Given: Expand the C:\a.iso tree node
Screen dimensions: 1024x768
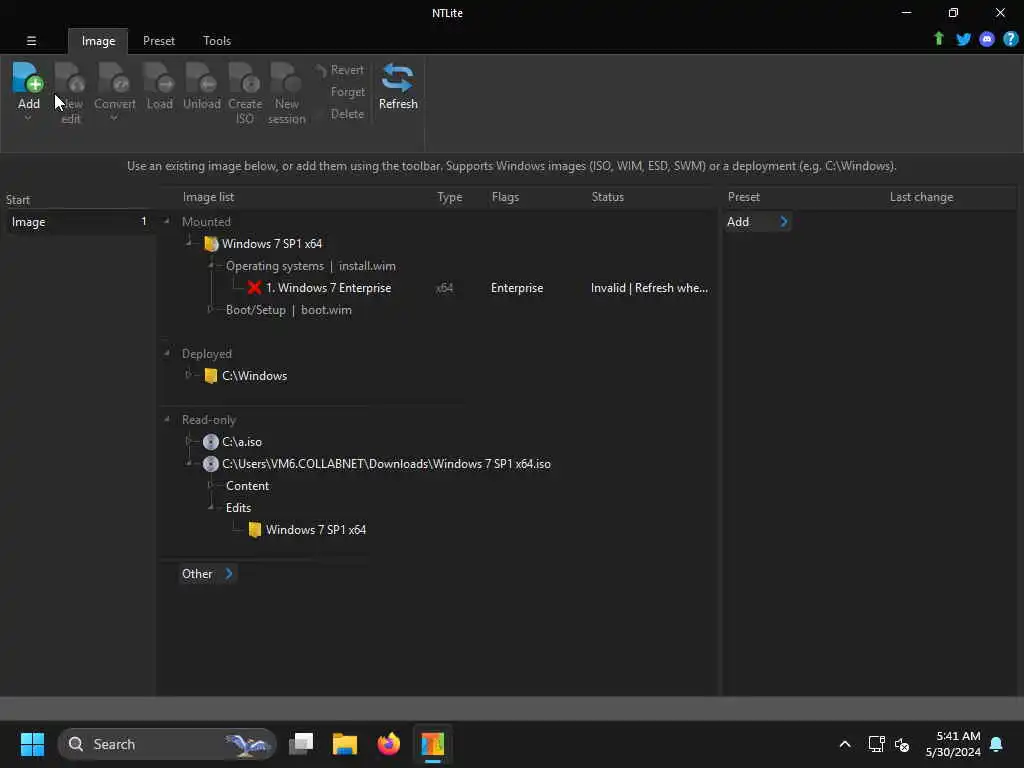Looking at the screenshot, I should coord(188,441).
